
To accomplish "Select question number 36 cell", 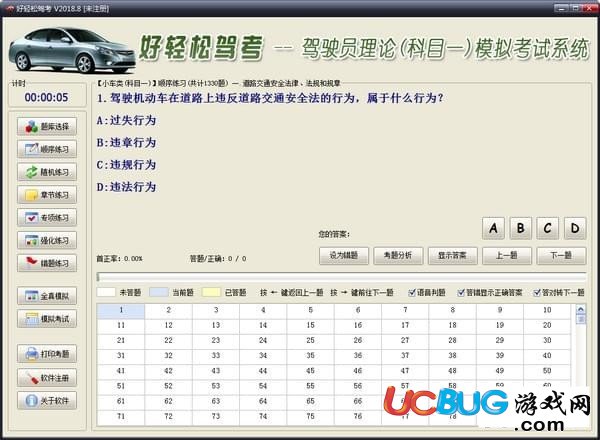I will (x=358, y=355).
